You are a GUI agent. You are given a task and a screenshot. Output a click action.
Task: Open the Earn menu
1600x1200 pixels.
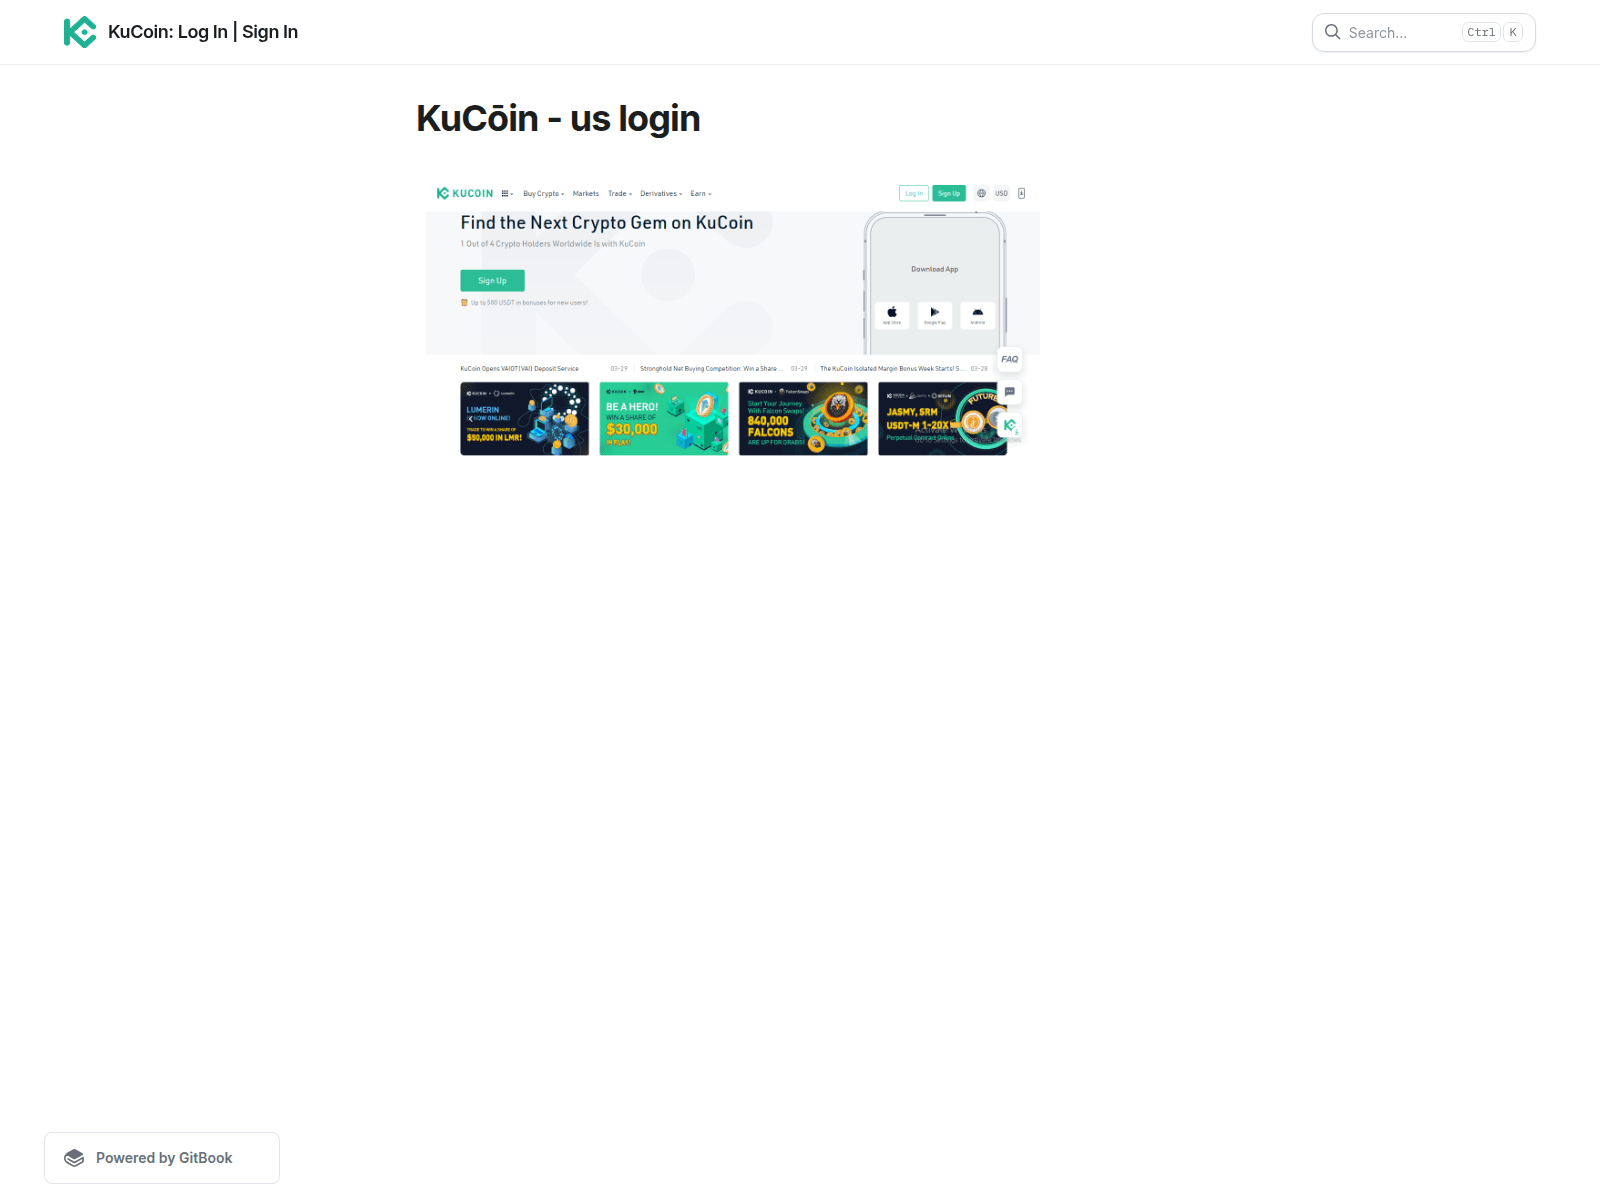pyautogui.click(x=700, y=194)
